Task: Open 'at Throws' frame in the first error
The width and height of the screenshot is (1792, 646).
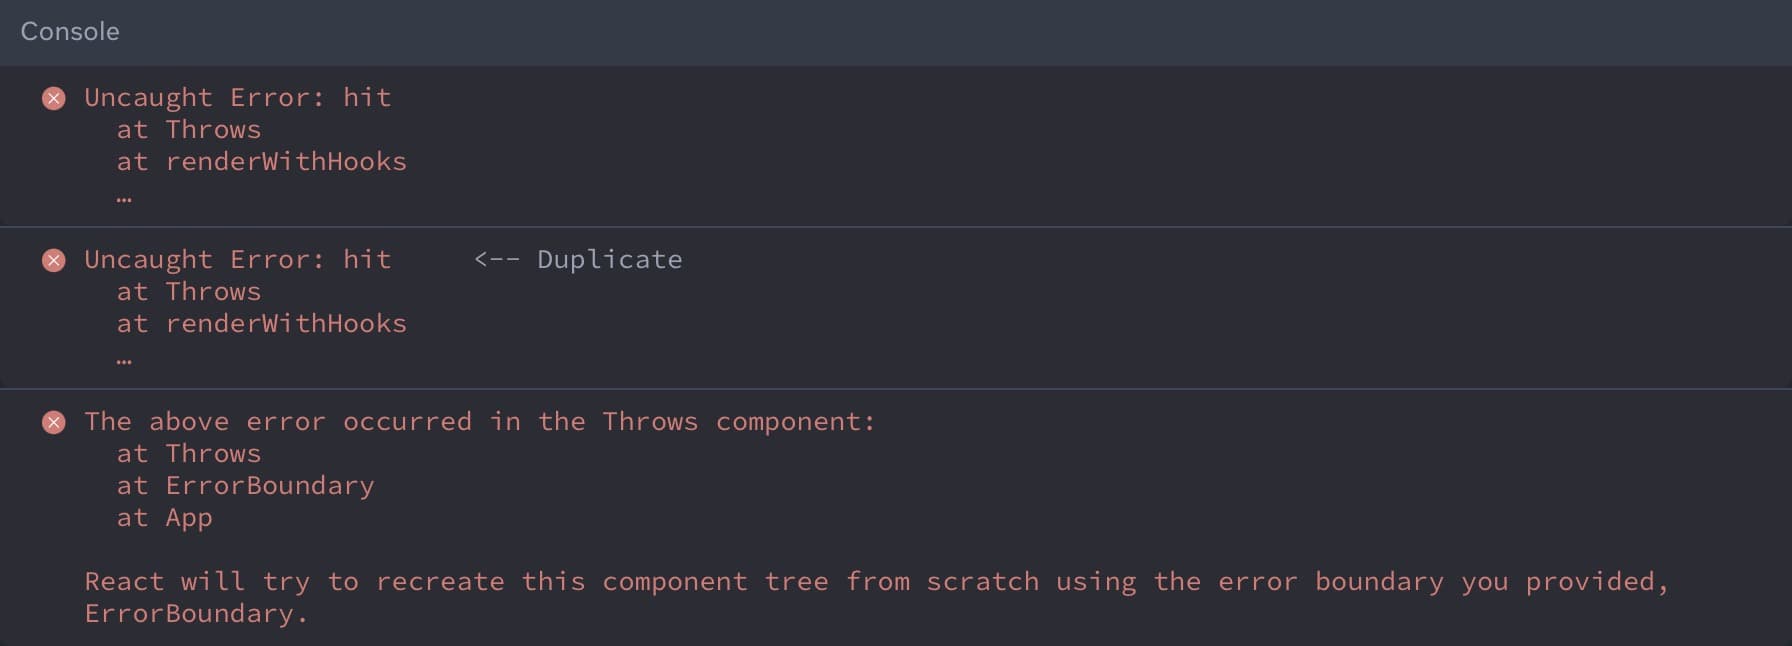Action: pyautogui.click(x=189, y=130)
